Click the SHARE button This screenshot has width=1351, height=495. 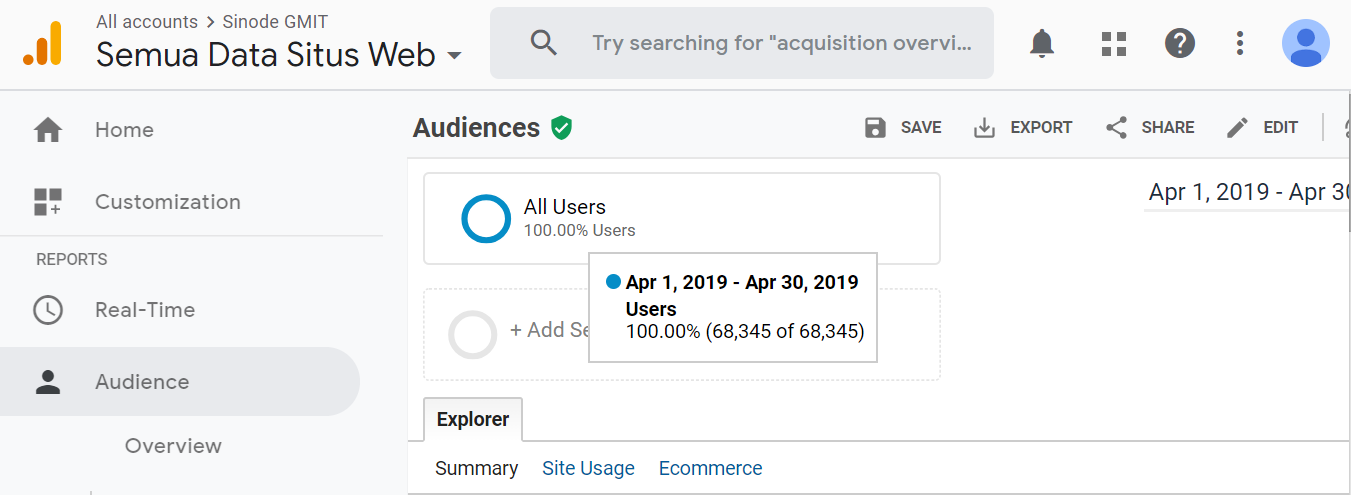pyautogui.click(x=1150, y=128)
